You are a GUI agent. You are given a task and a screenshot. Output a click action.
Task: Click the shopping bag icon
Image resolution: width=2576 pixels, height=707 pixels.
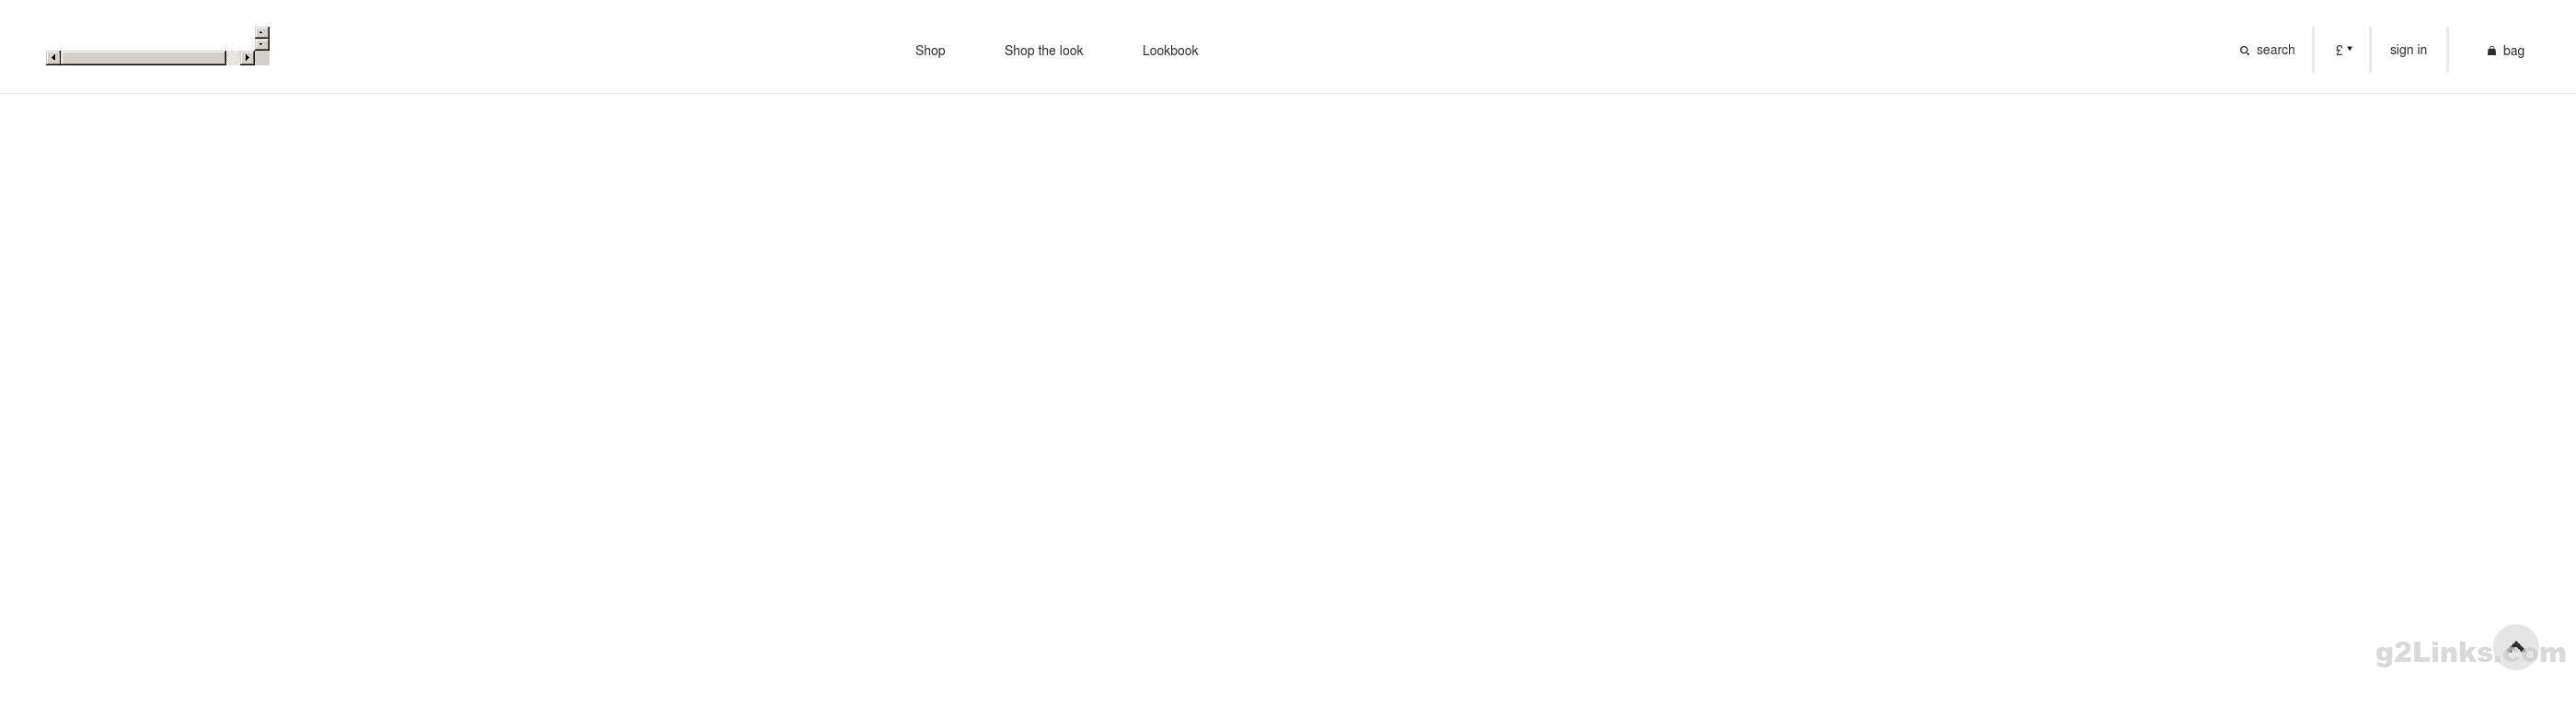(2491, 51)
